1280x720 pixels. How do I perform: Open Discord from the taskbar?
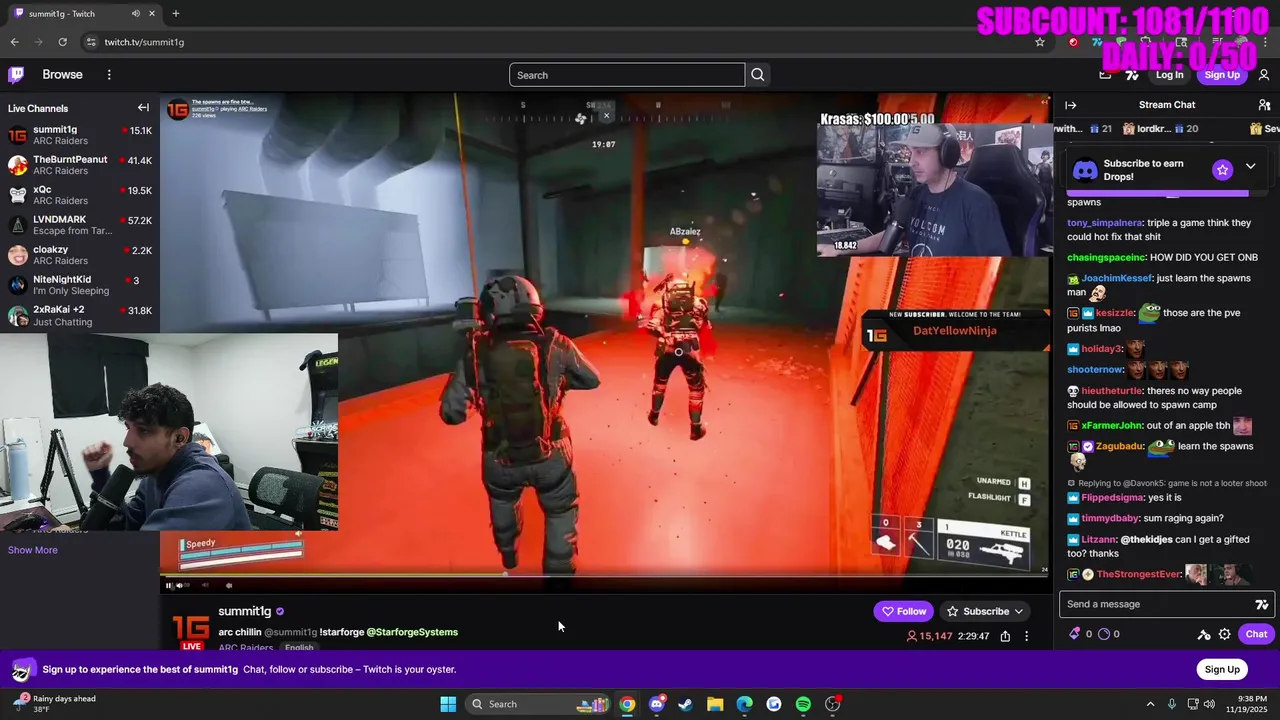(656, 704)
